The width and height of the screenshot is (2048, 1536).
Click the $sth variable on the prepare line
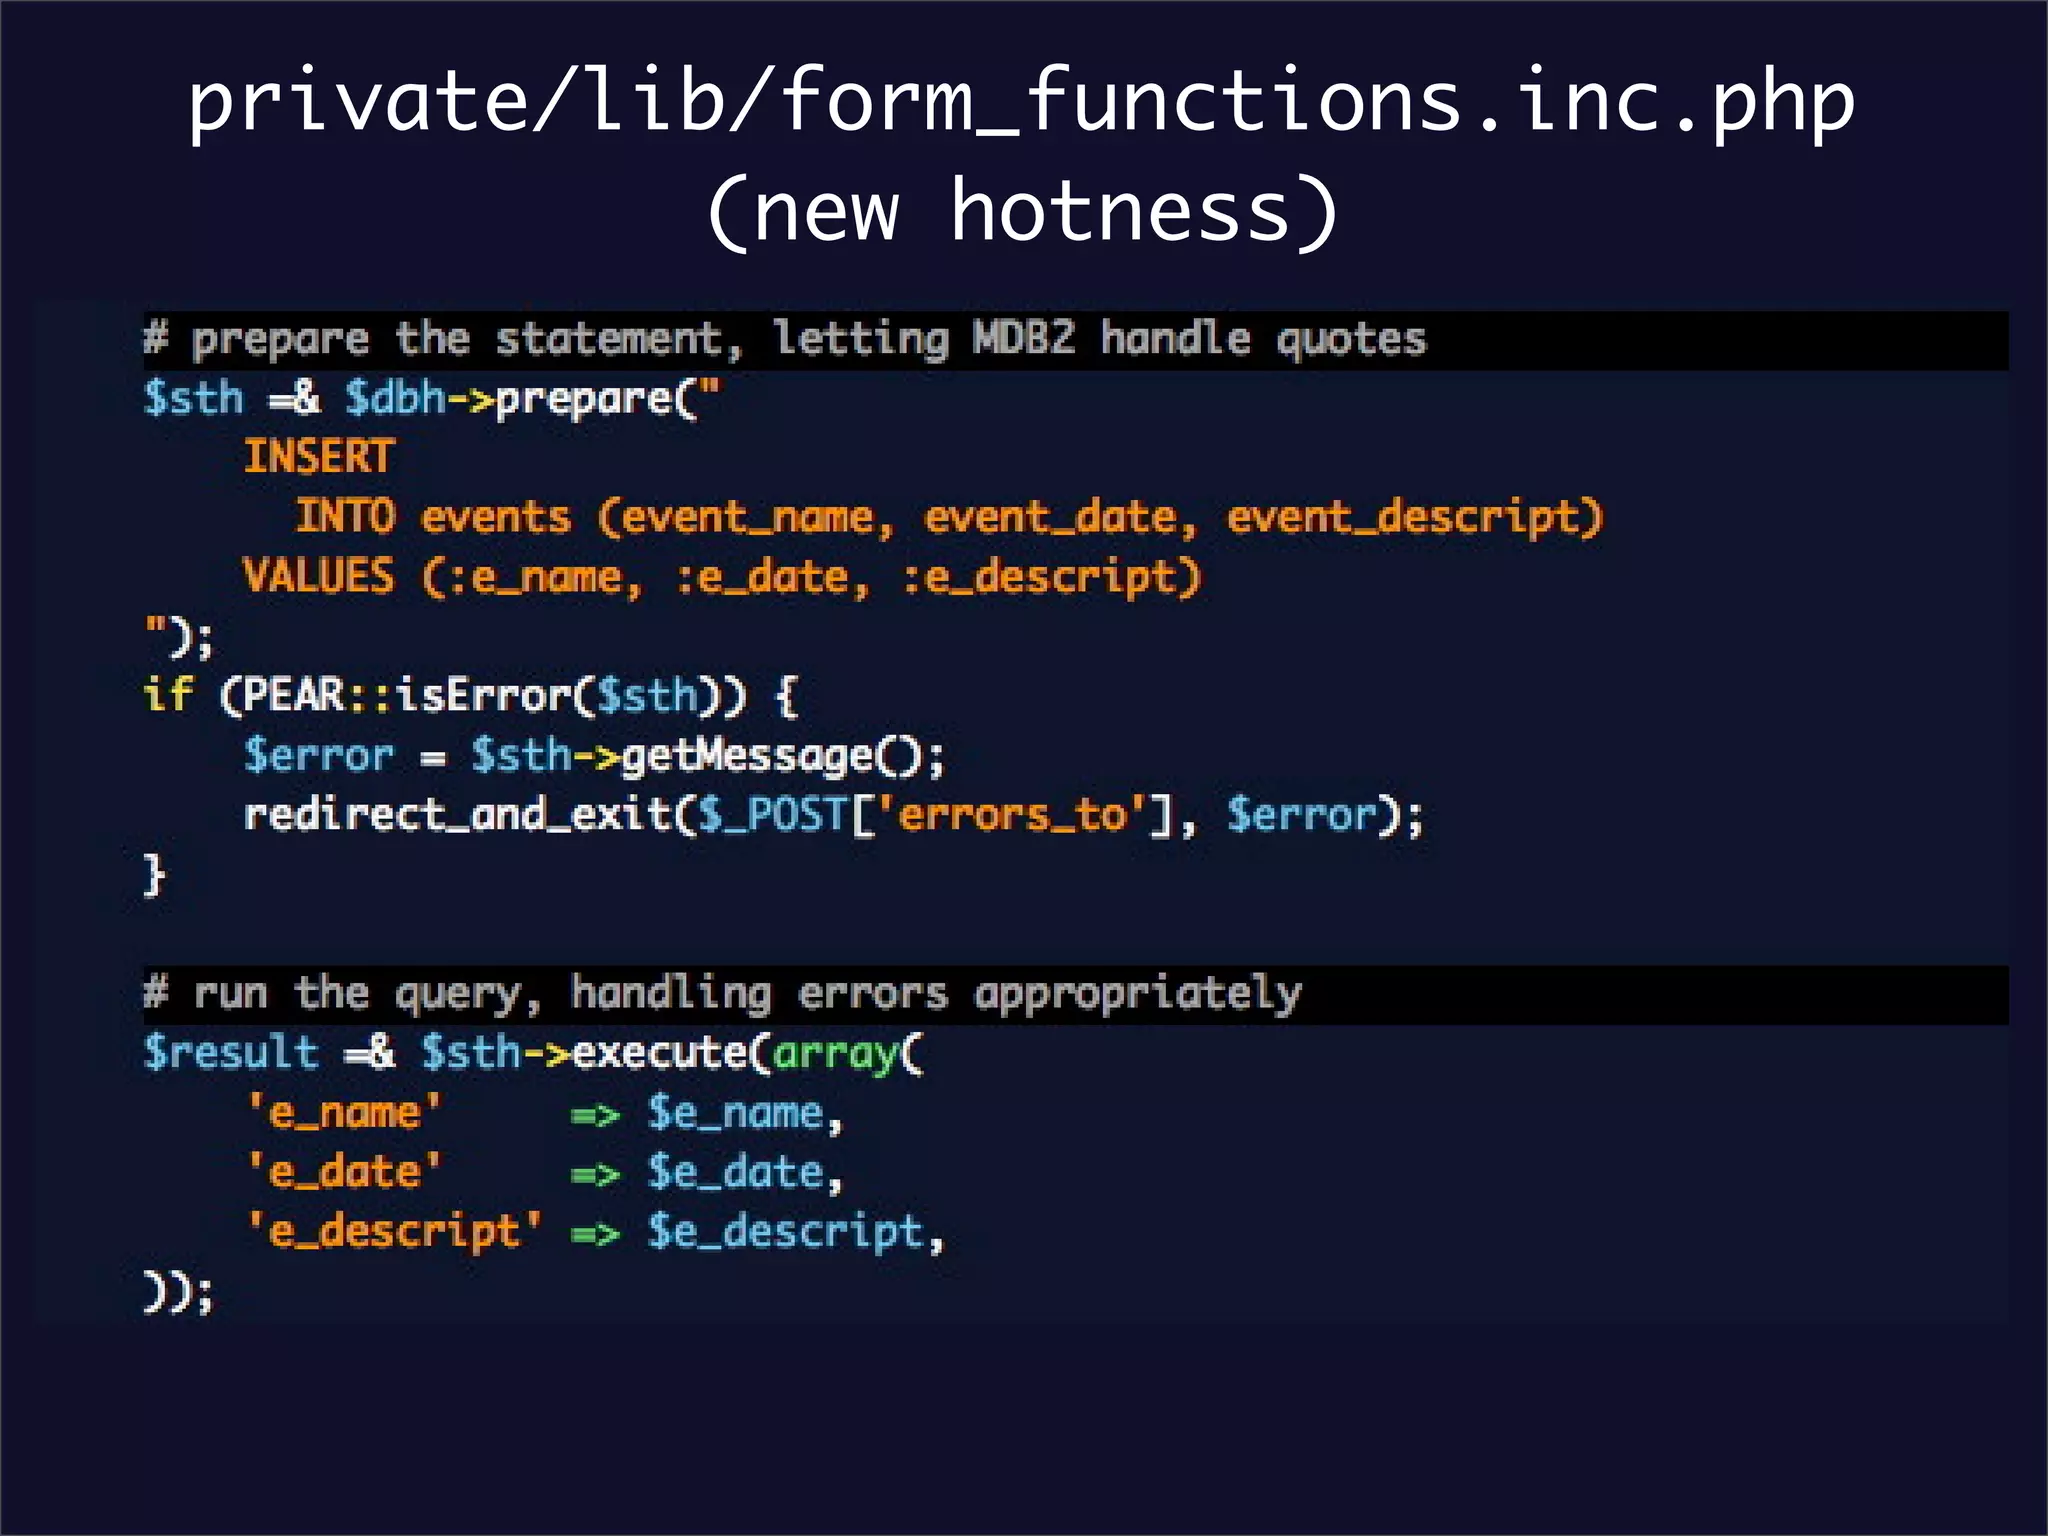click(193, 399)
